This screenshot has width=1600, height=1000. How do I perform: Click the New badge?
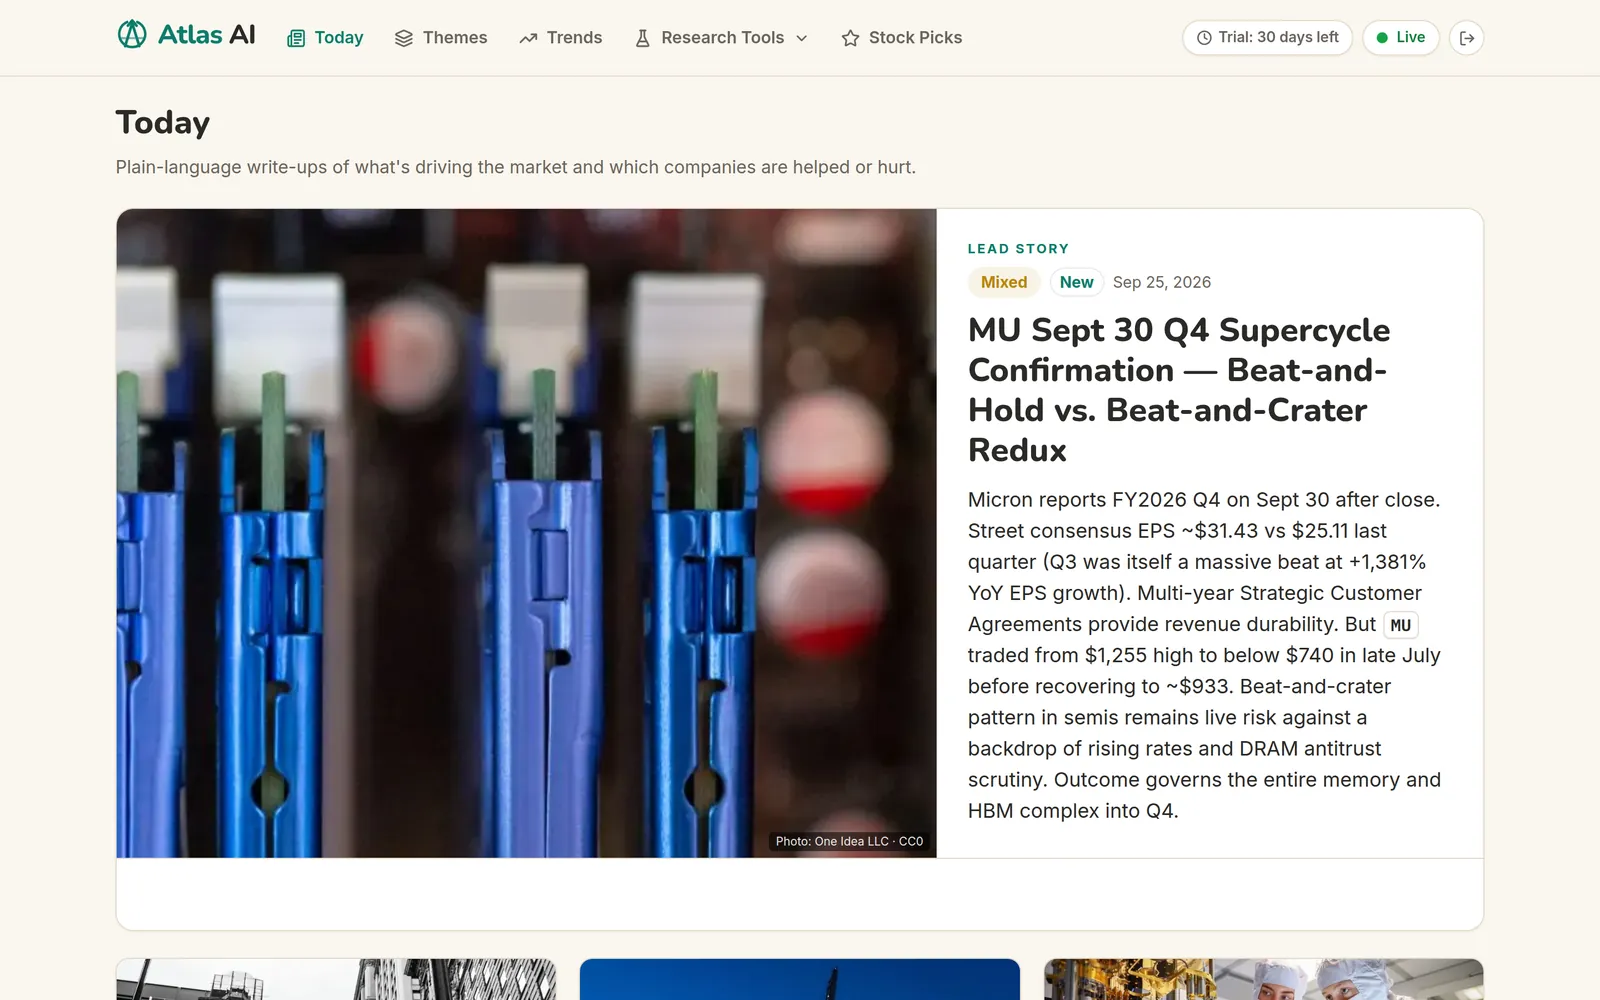coord(1076,282)
